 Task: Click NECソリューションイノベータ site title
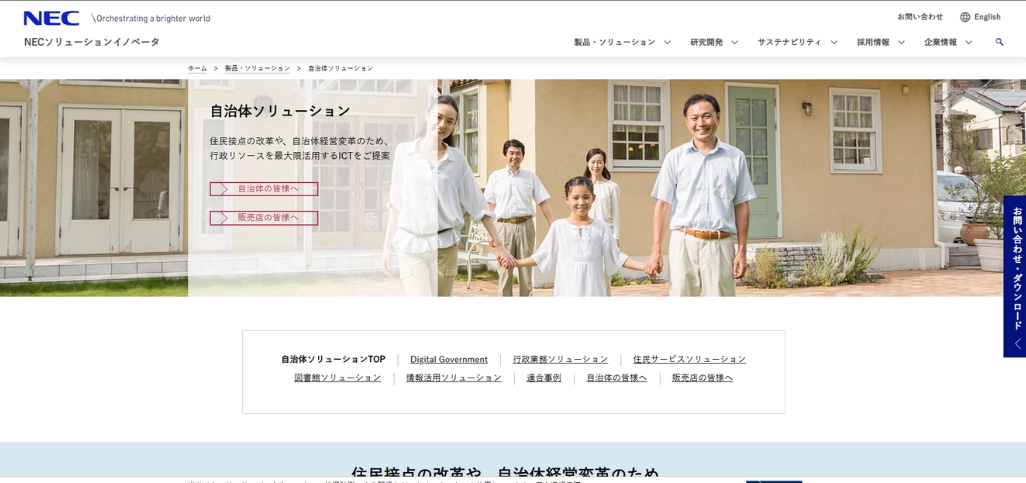92,42
